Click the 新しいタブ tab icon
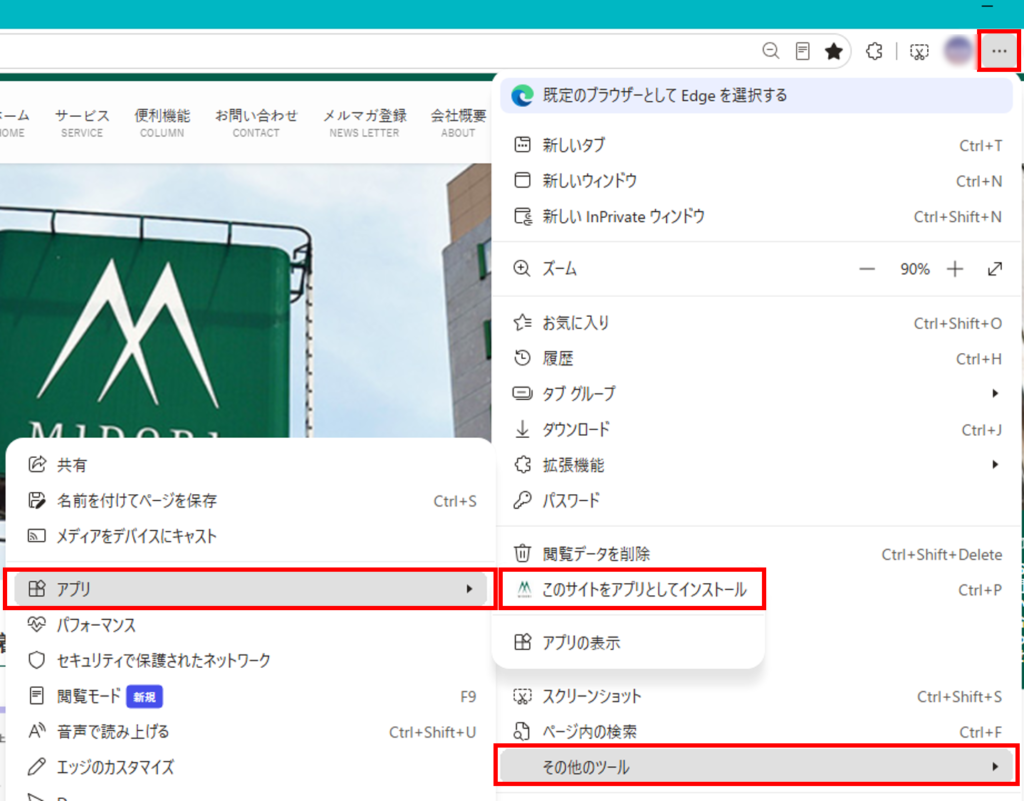 pos(522,145)
